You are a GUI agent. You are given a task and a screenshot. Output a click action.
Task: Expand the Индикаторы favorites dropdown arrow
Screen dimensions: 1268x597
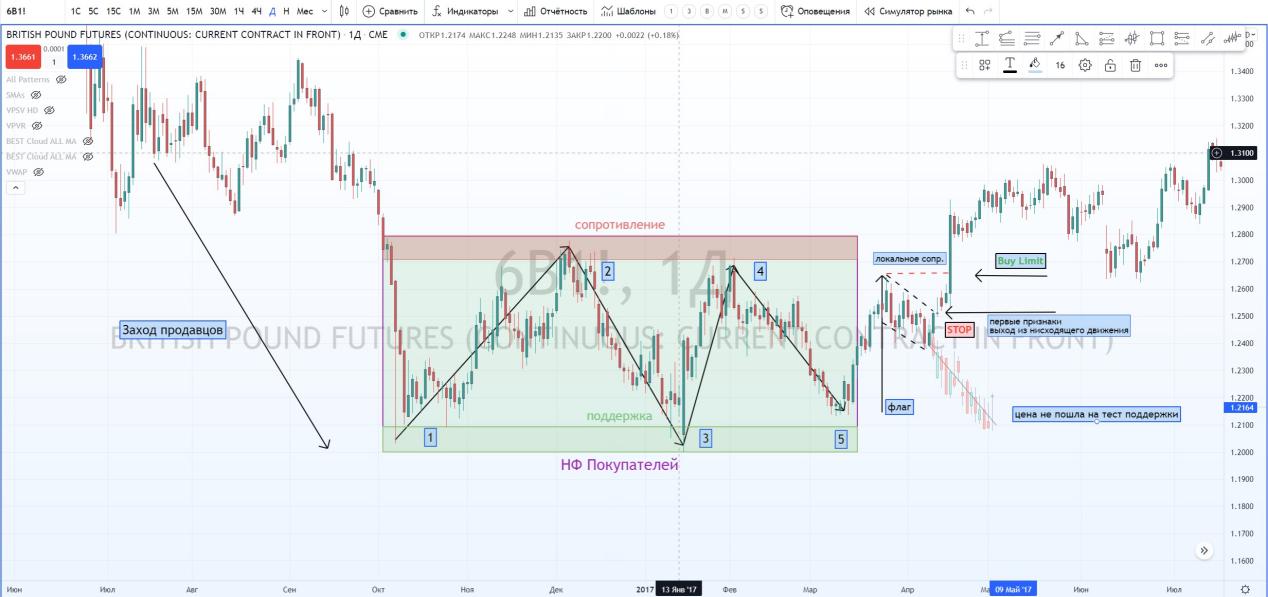point(510,11)
